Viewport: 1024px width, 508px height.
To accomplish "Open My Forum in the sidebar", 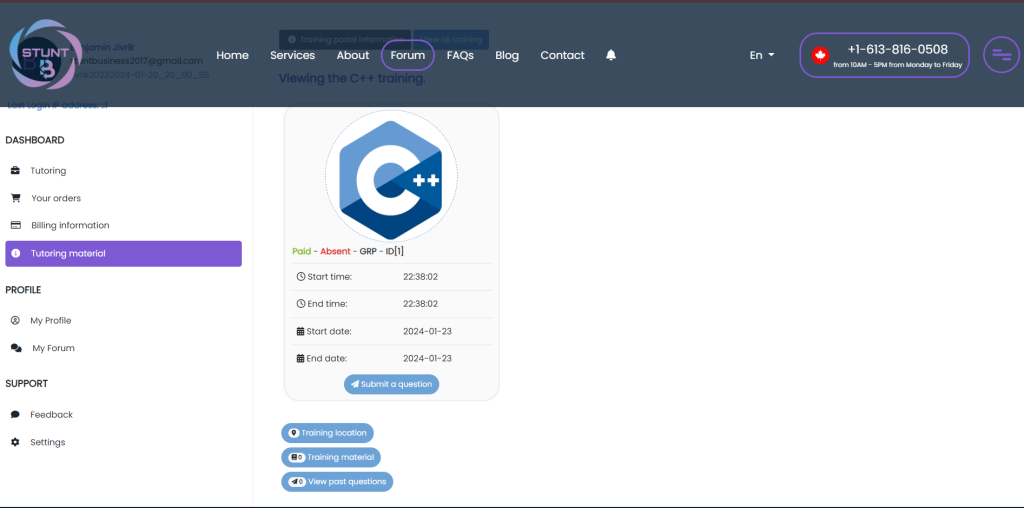I will (x=123, y=348).
